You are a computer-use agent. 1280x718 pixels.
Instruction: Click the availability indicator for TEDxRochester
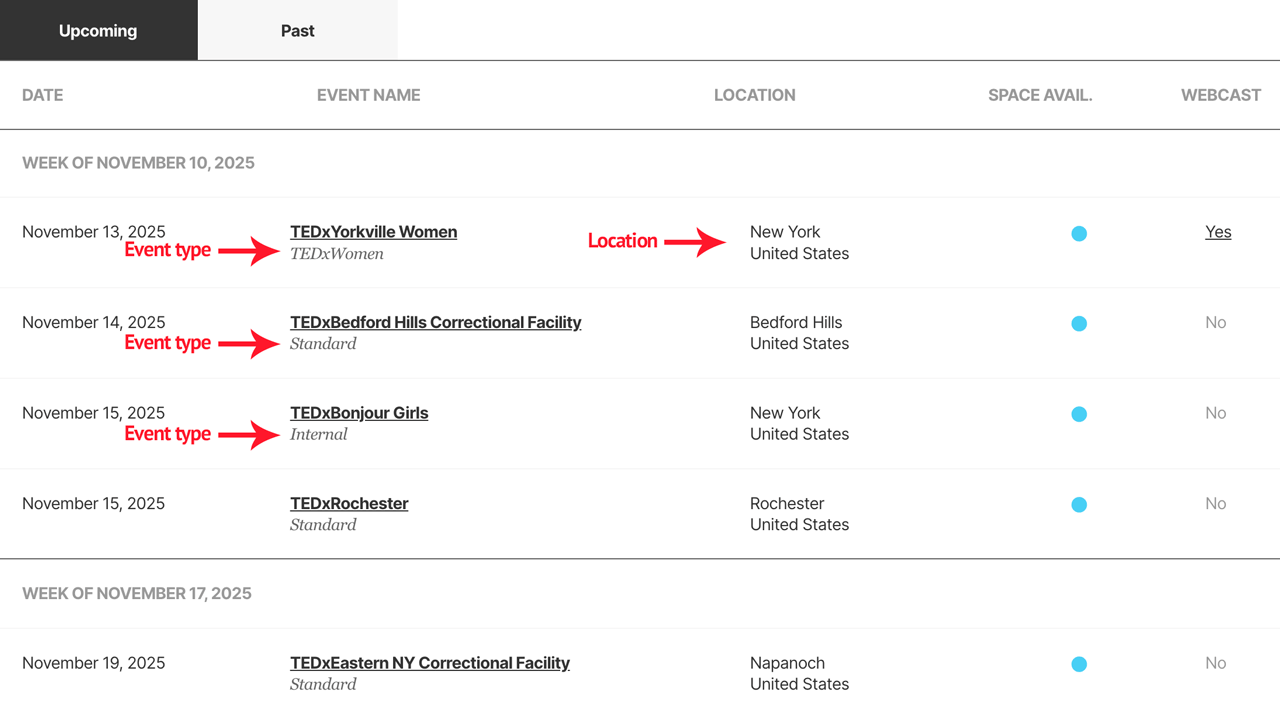coord(1079,505)
